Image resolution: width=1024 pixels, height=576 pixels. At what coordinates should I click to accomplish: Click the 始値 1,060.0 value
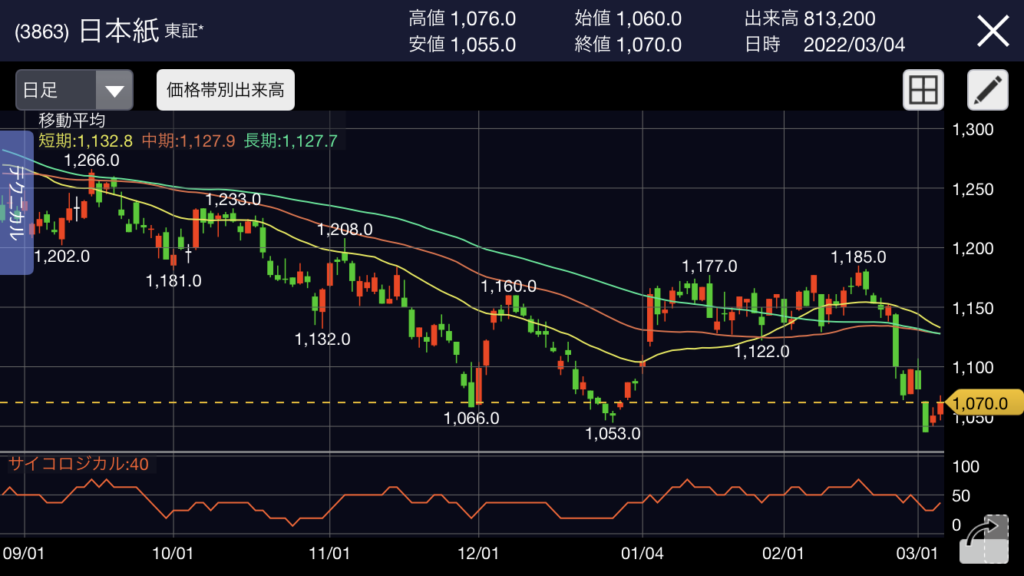pos(628,18)
